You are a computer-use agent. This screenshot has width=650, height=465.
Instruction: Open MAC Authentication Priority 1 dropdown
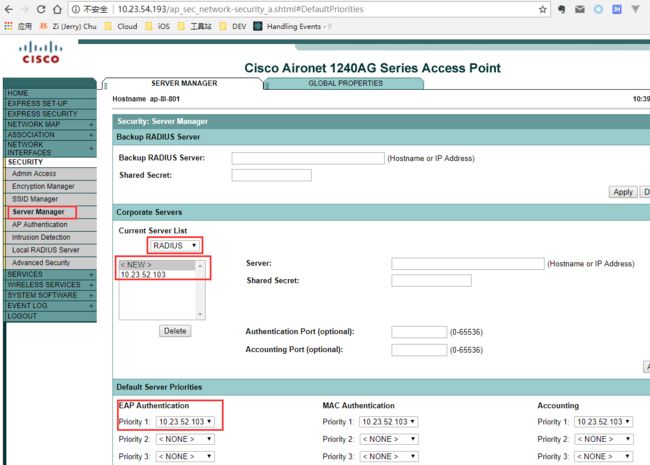click(388, 422)
